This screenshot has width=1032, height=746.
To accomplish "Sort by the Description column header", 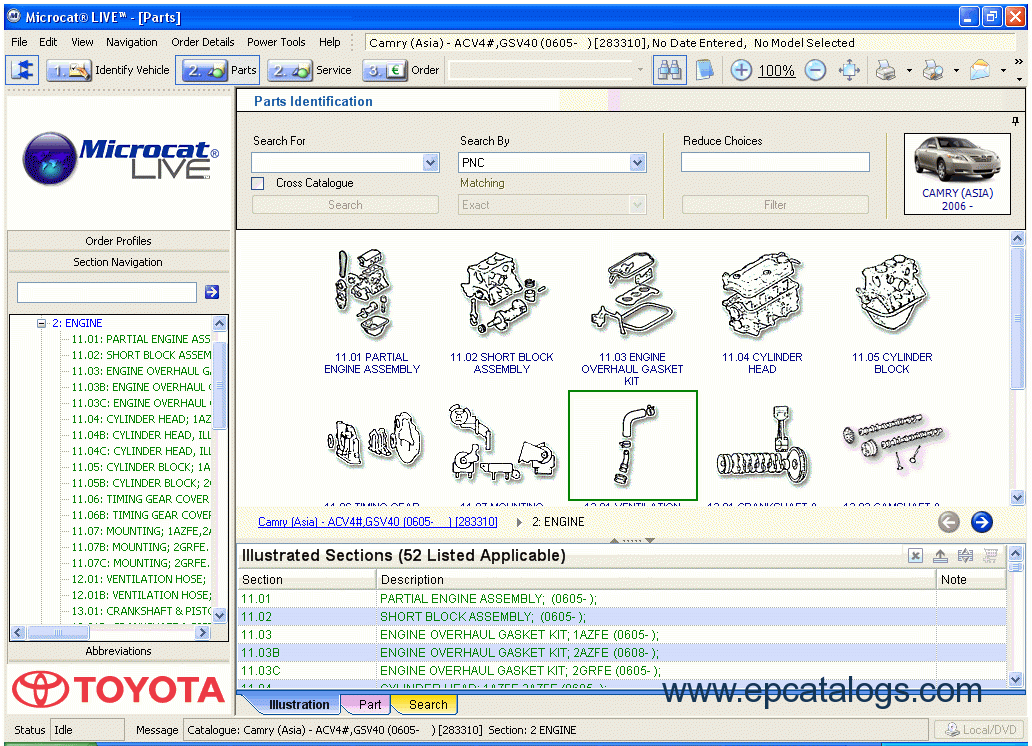I will (656, 579).
